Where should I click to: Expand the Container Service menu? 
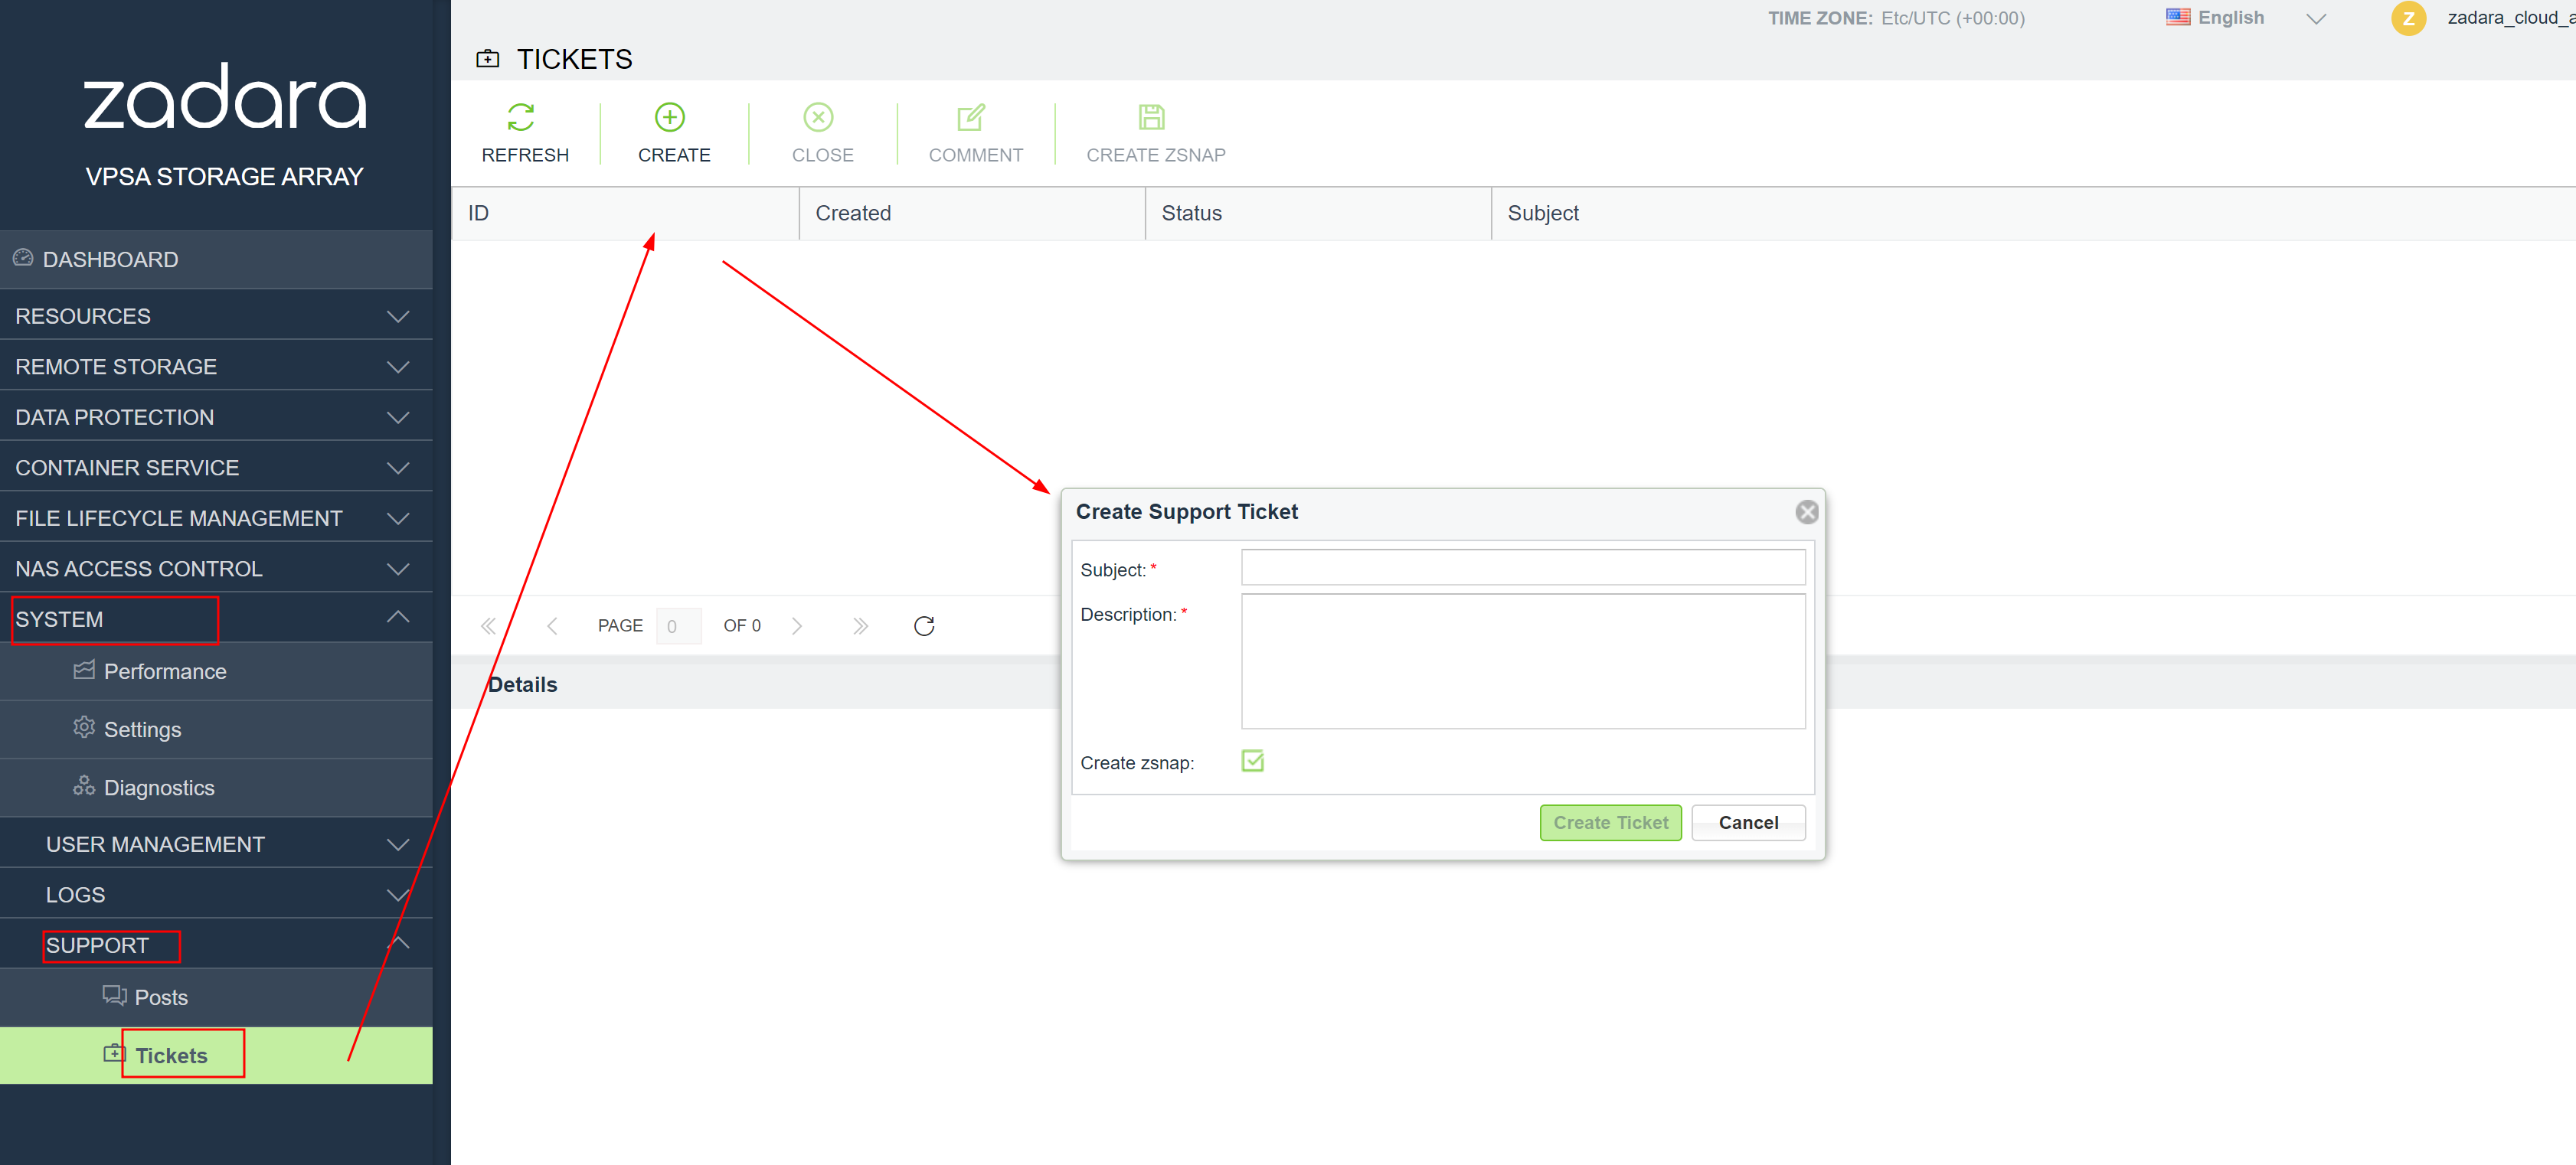(216, 467)
